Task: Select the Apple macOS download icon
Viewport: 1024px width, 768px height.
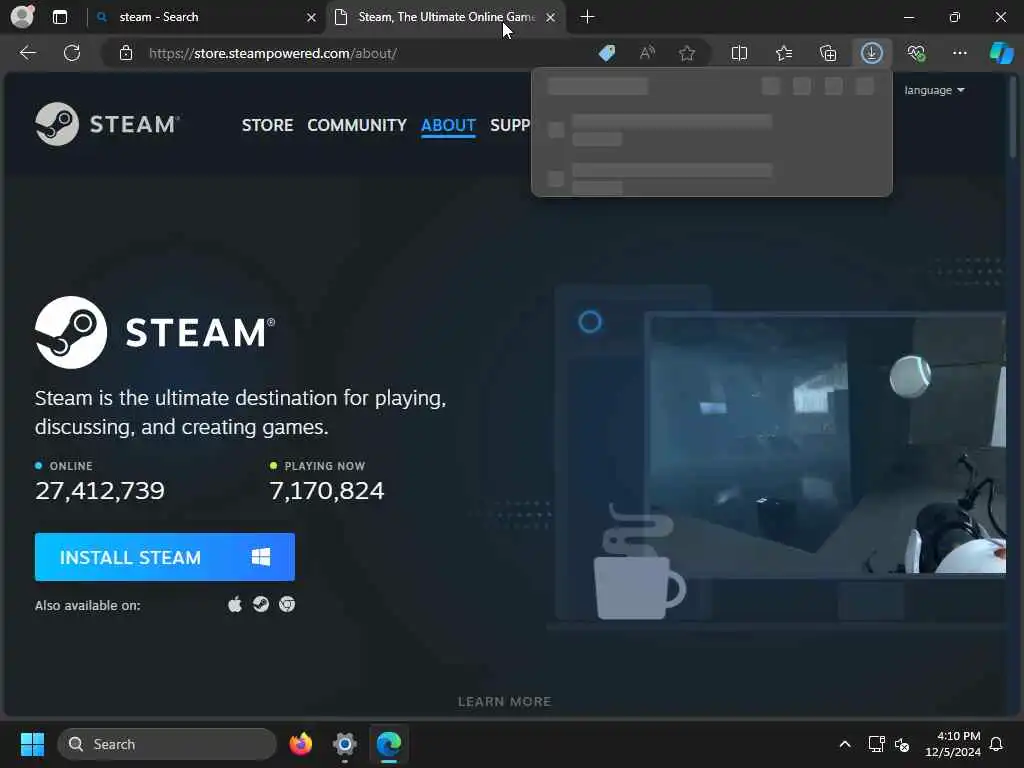Action: [x=235, y=604]
